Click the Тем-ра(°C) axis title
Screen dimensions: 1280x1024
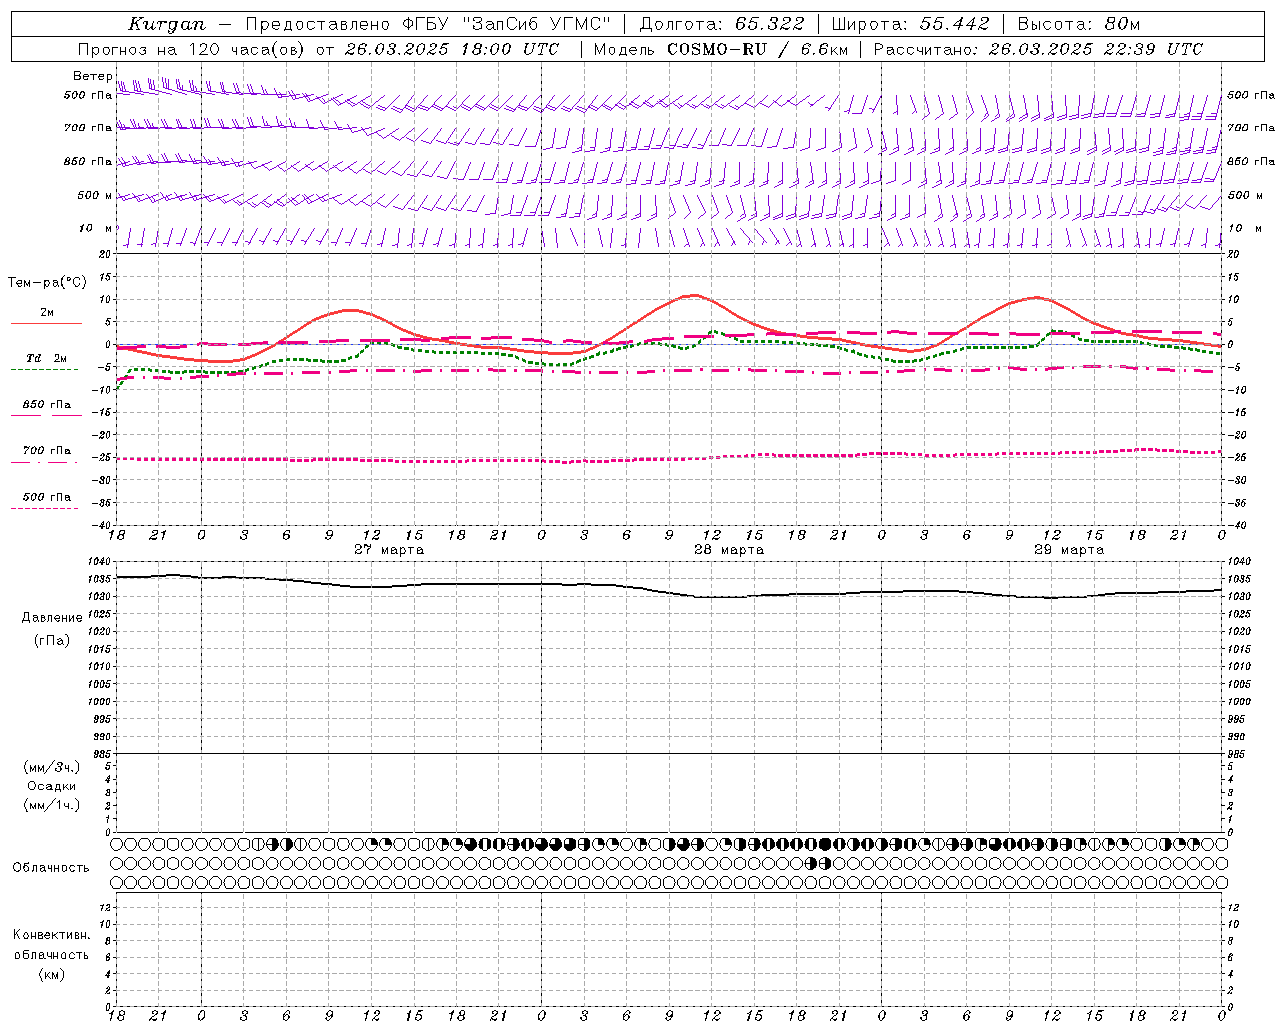click(47, 283)
